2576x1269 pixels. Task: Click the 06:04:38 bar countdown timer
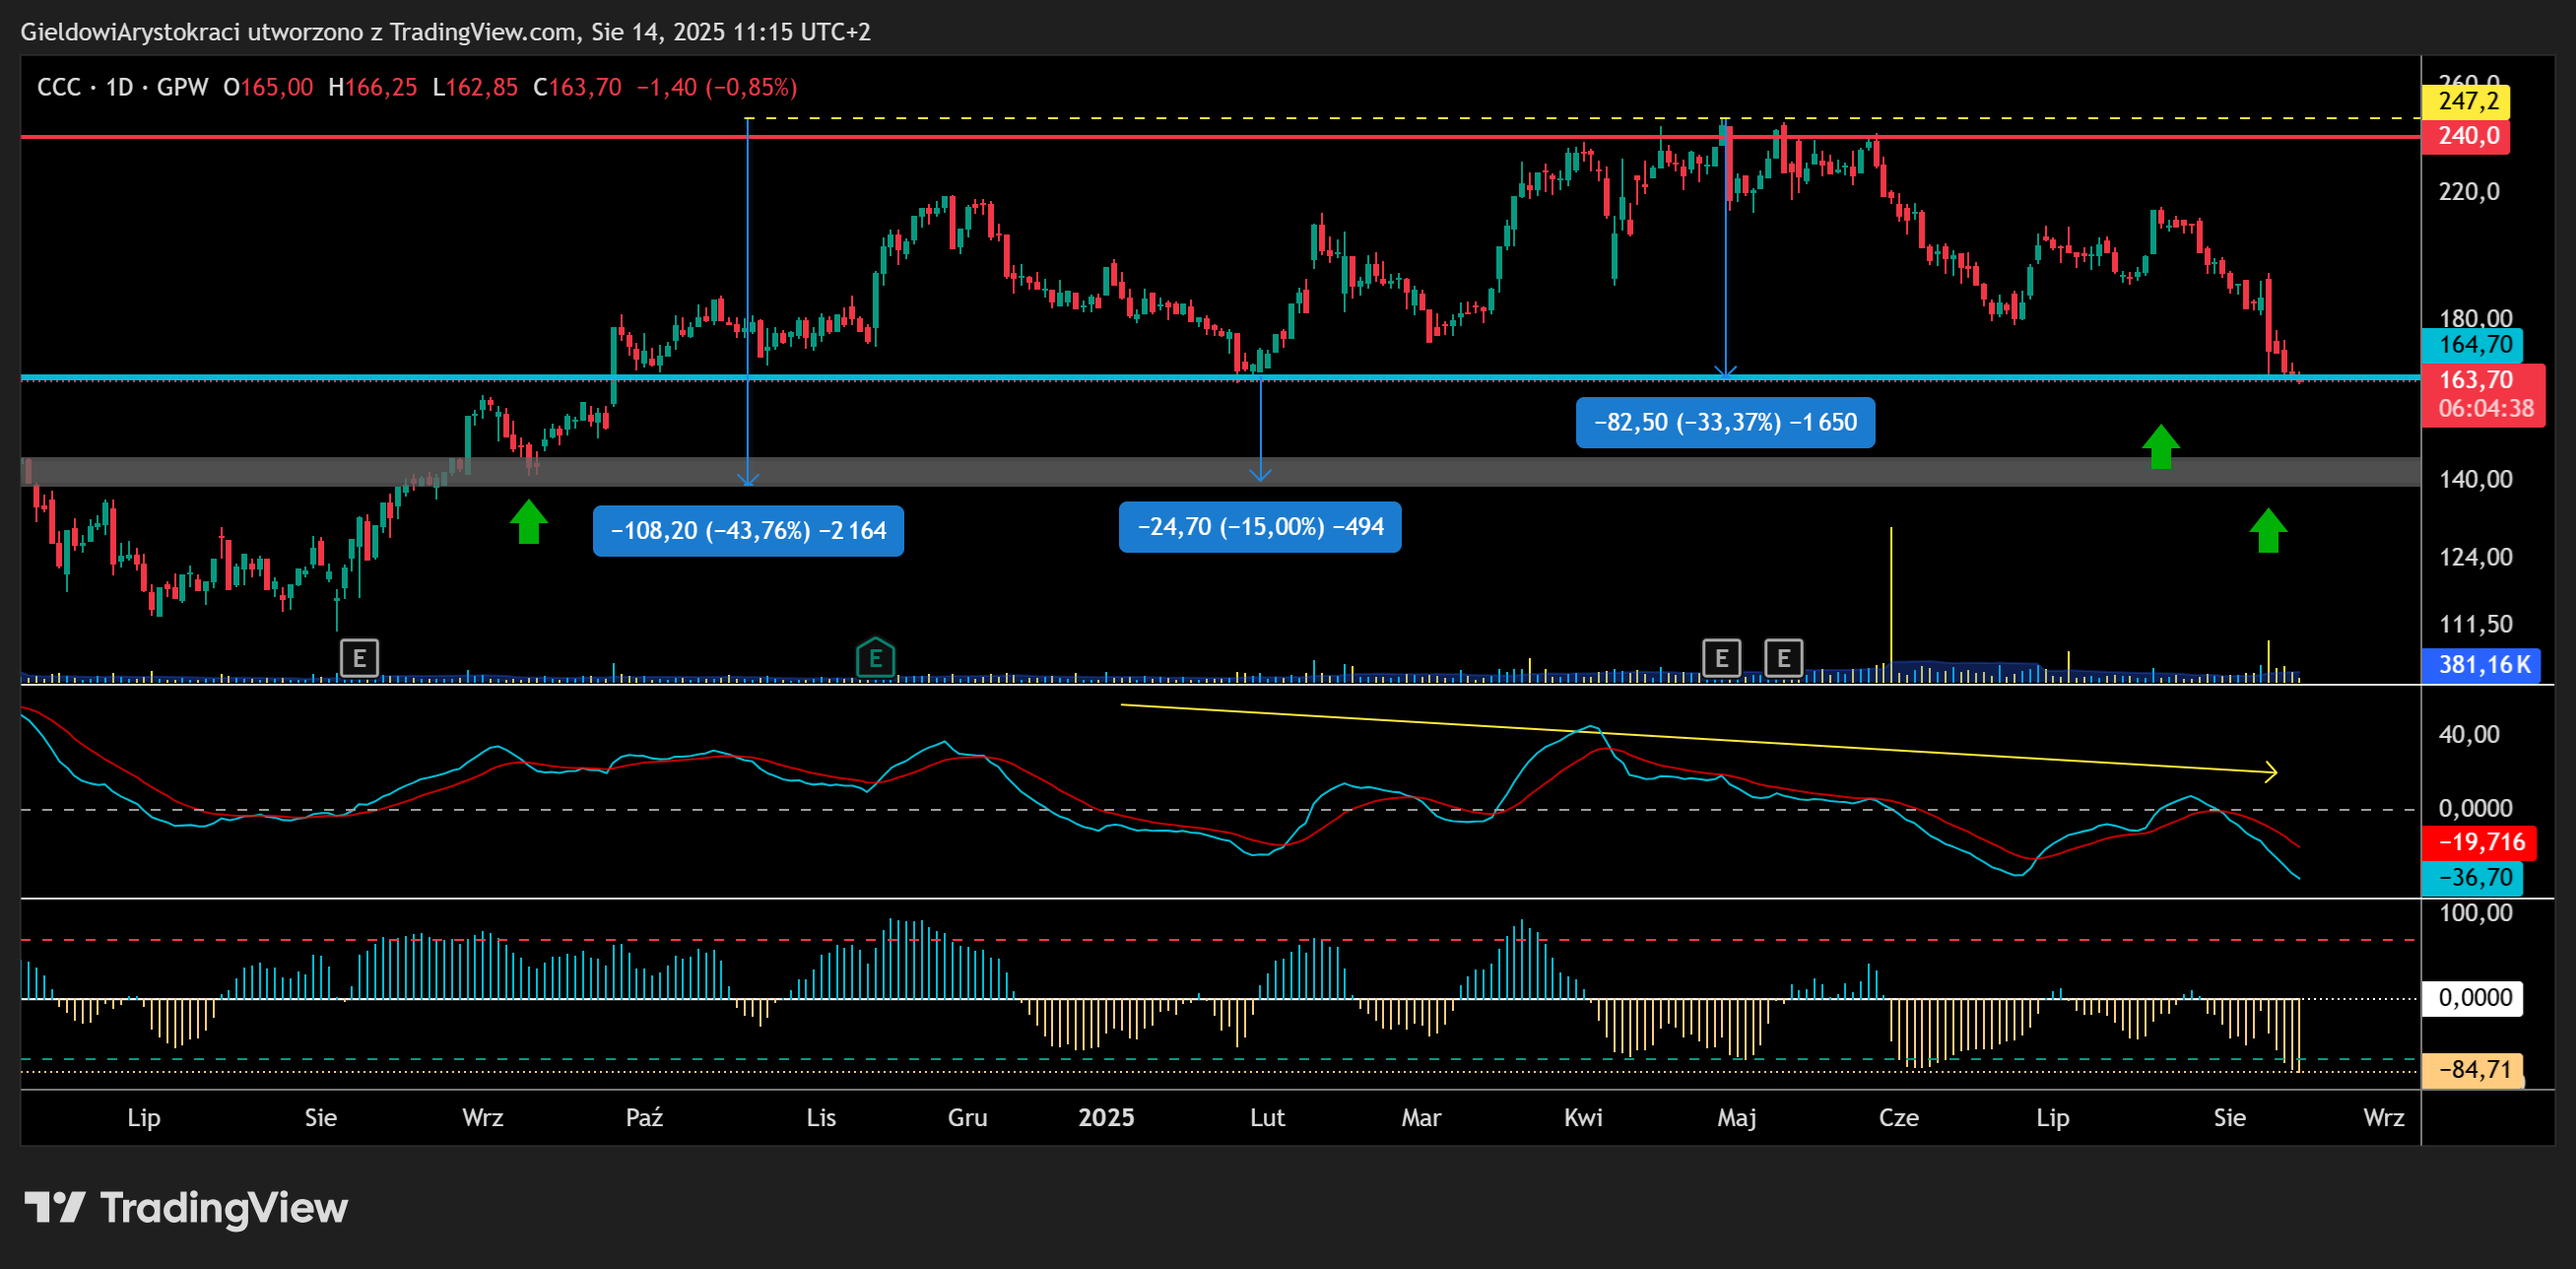tap(2485, 409)
